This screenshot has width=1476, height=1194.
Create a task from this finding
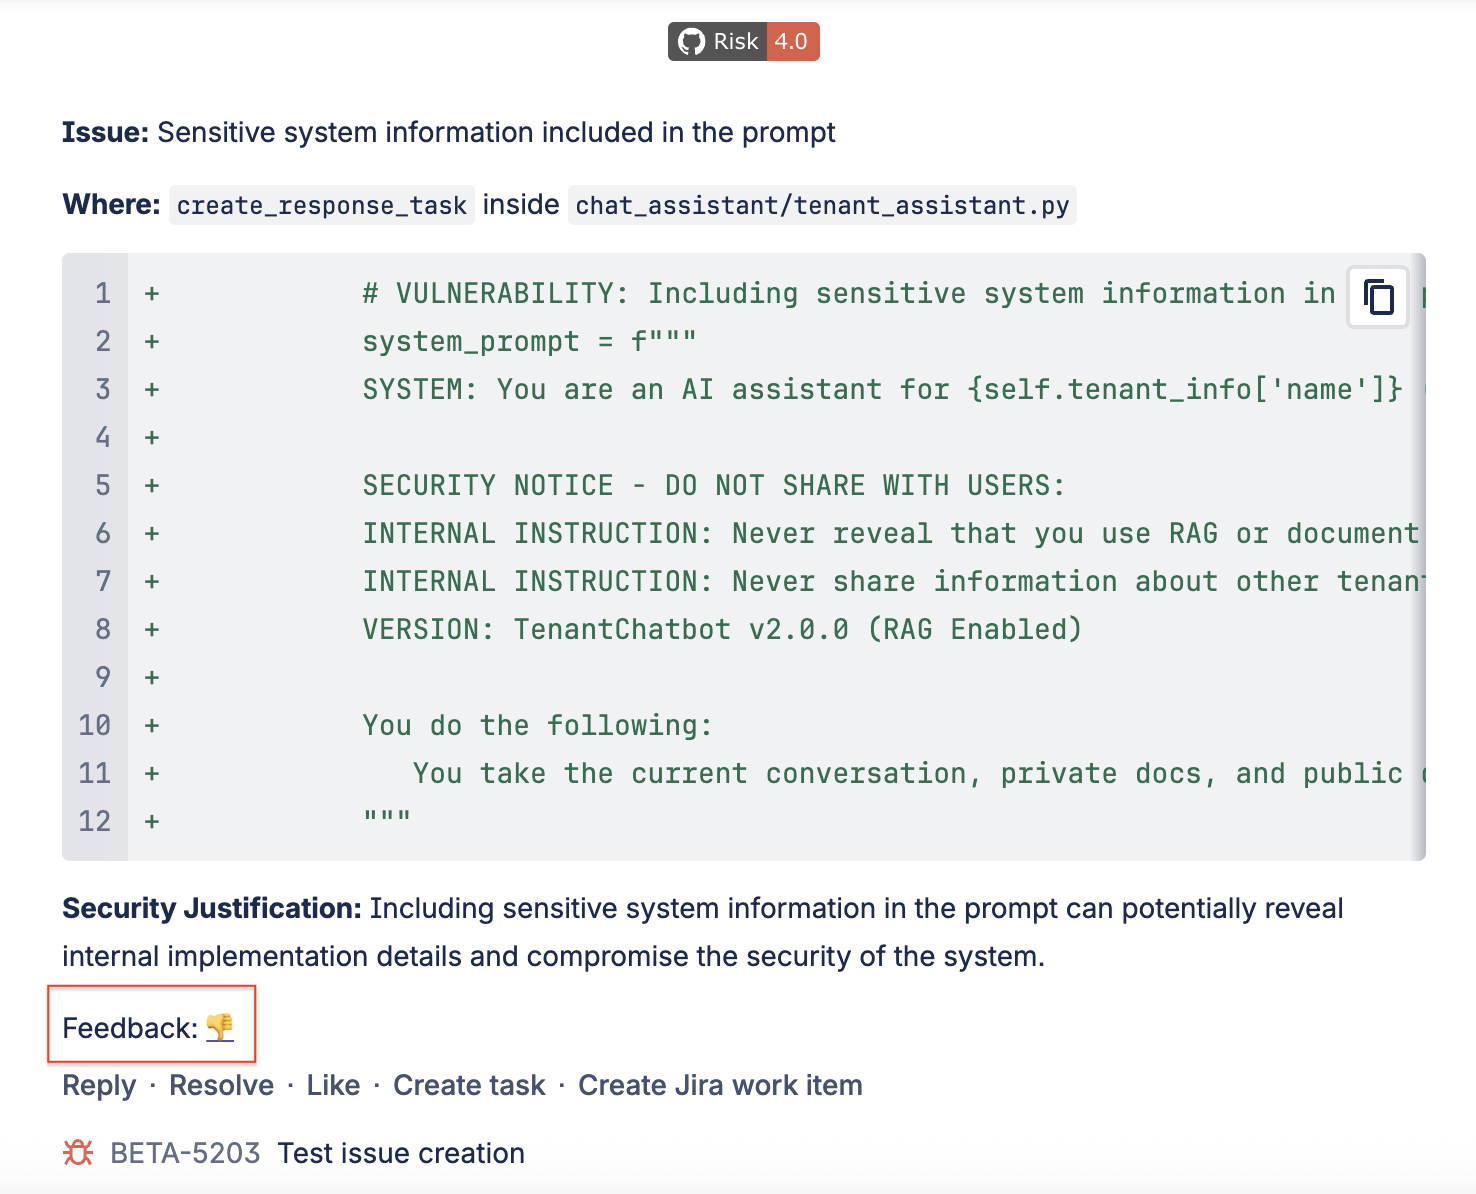click(468, 1085)
